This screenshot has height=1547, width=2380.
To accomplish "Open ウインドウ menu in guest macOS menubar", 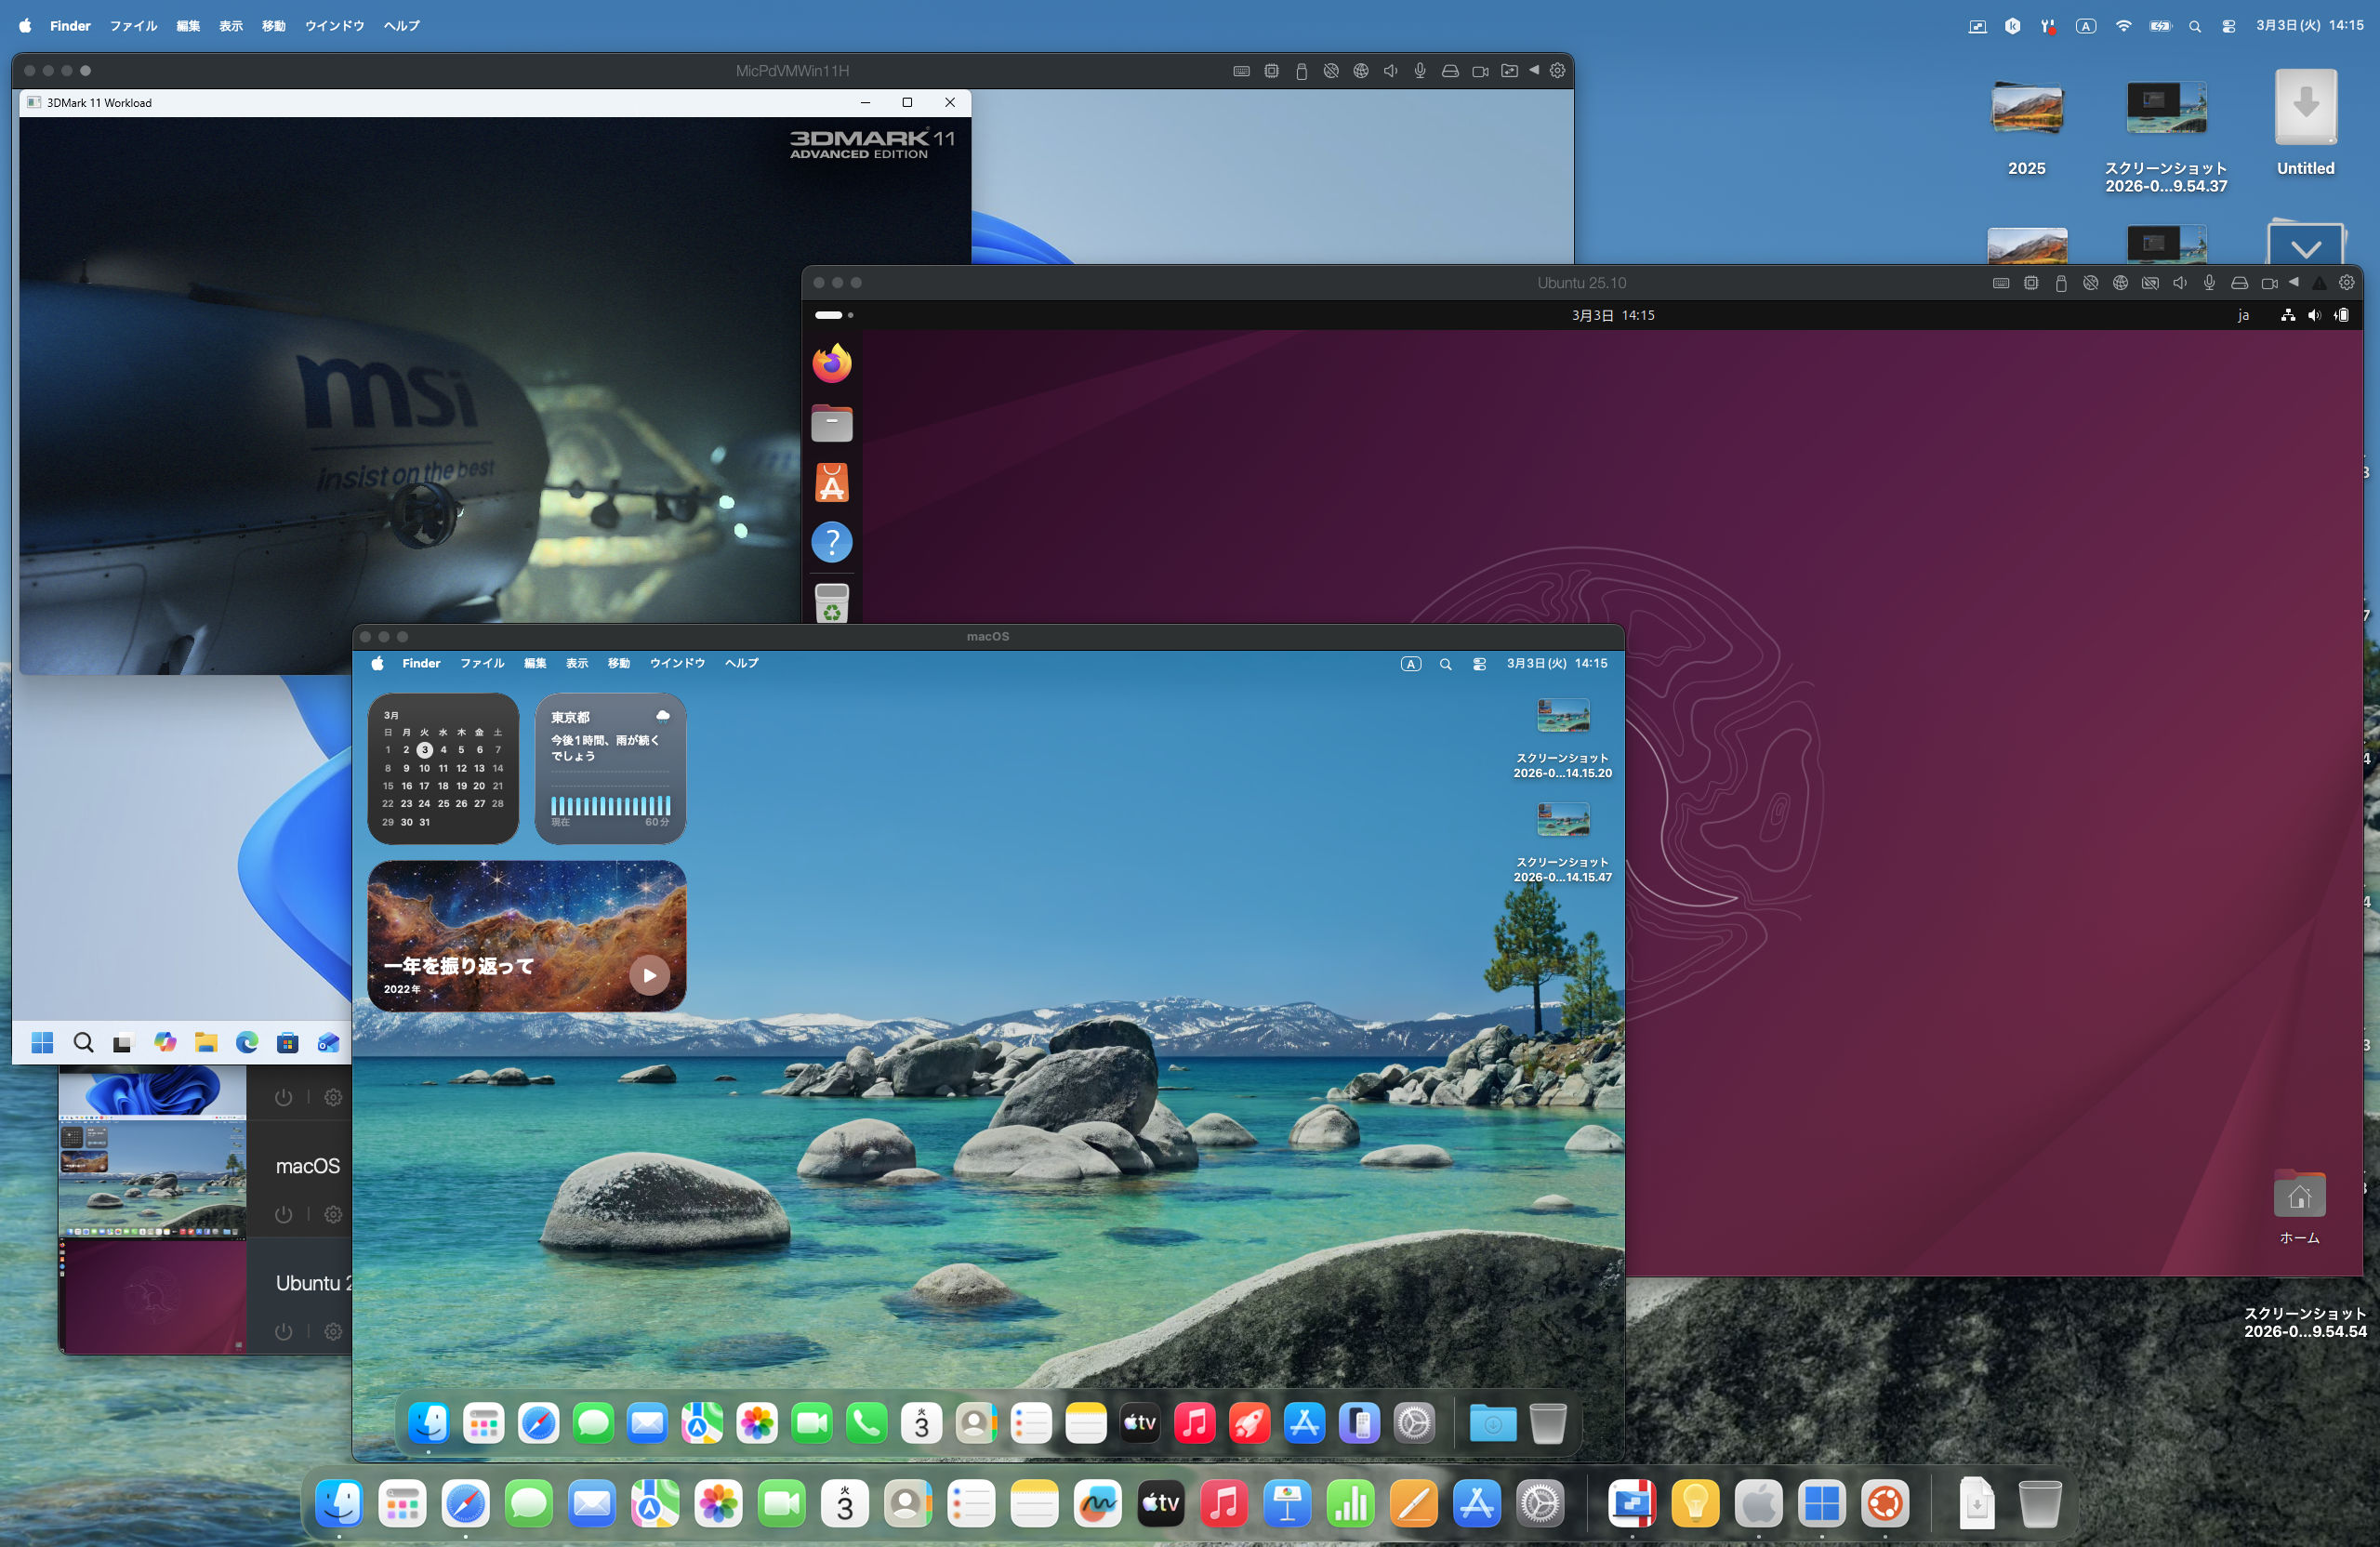I will [677, 663].
